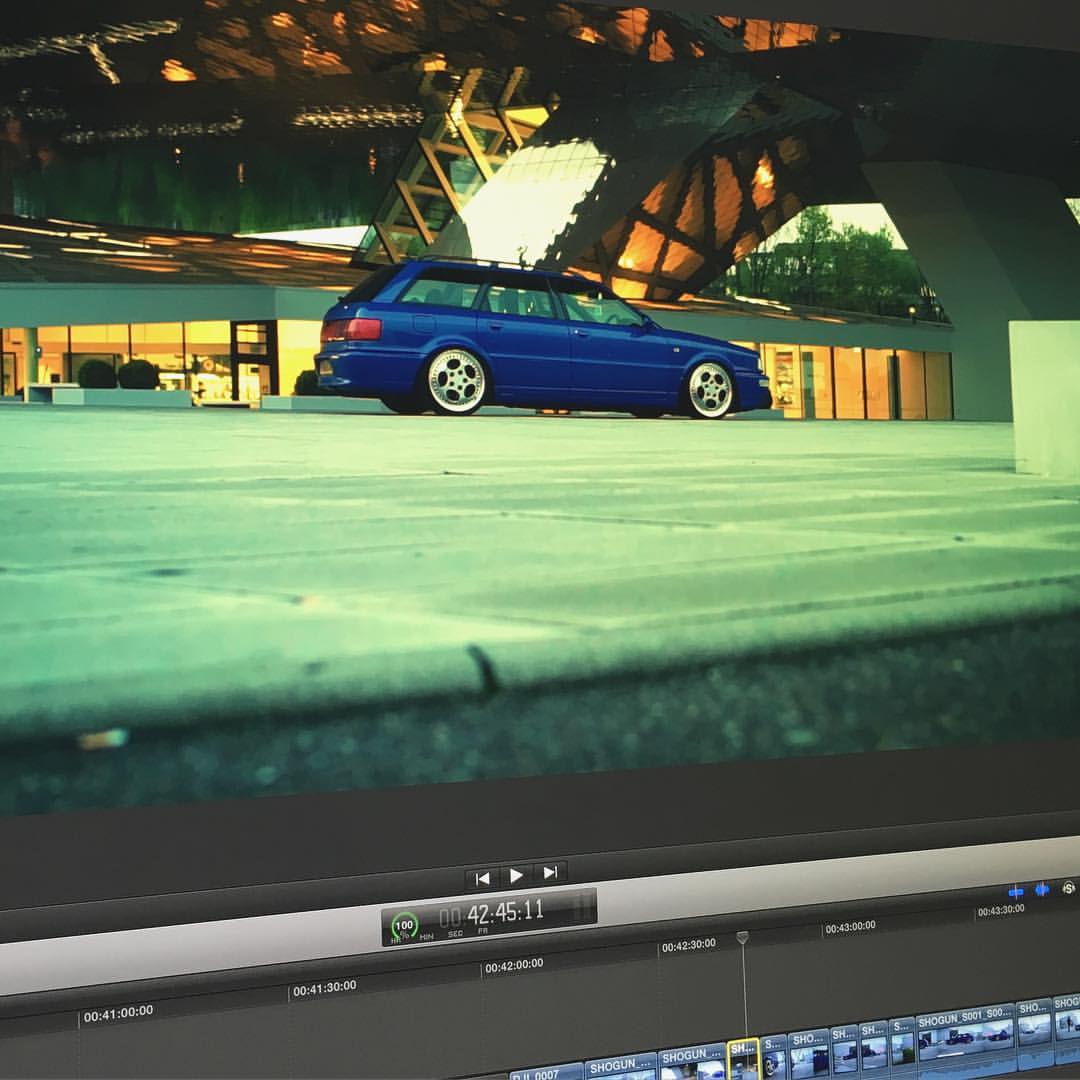
Task: Play the video in the viewer
Action: click(x=516, y=875)
